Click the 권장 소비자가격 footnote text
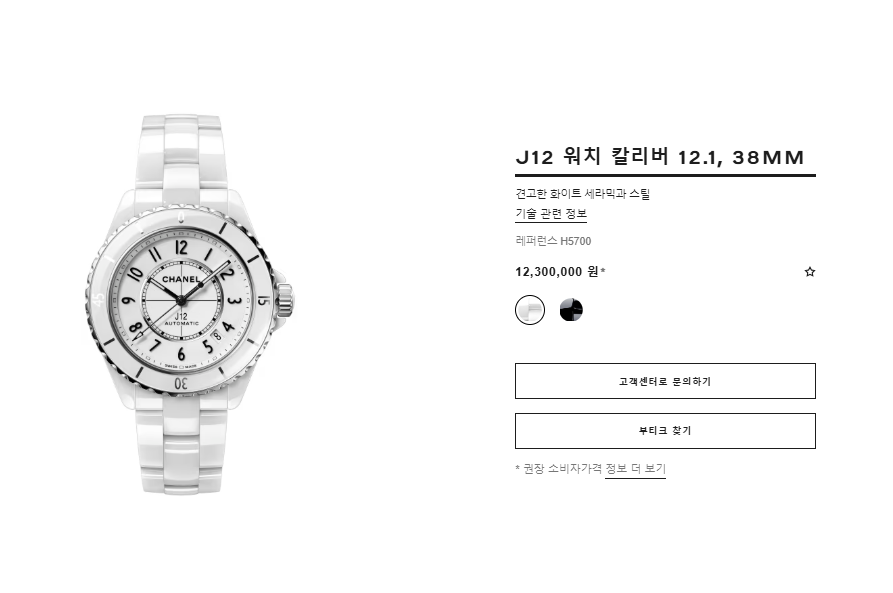 tap(562, 469)
